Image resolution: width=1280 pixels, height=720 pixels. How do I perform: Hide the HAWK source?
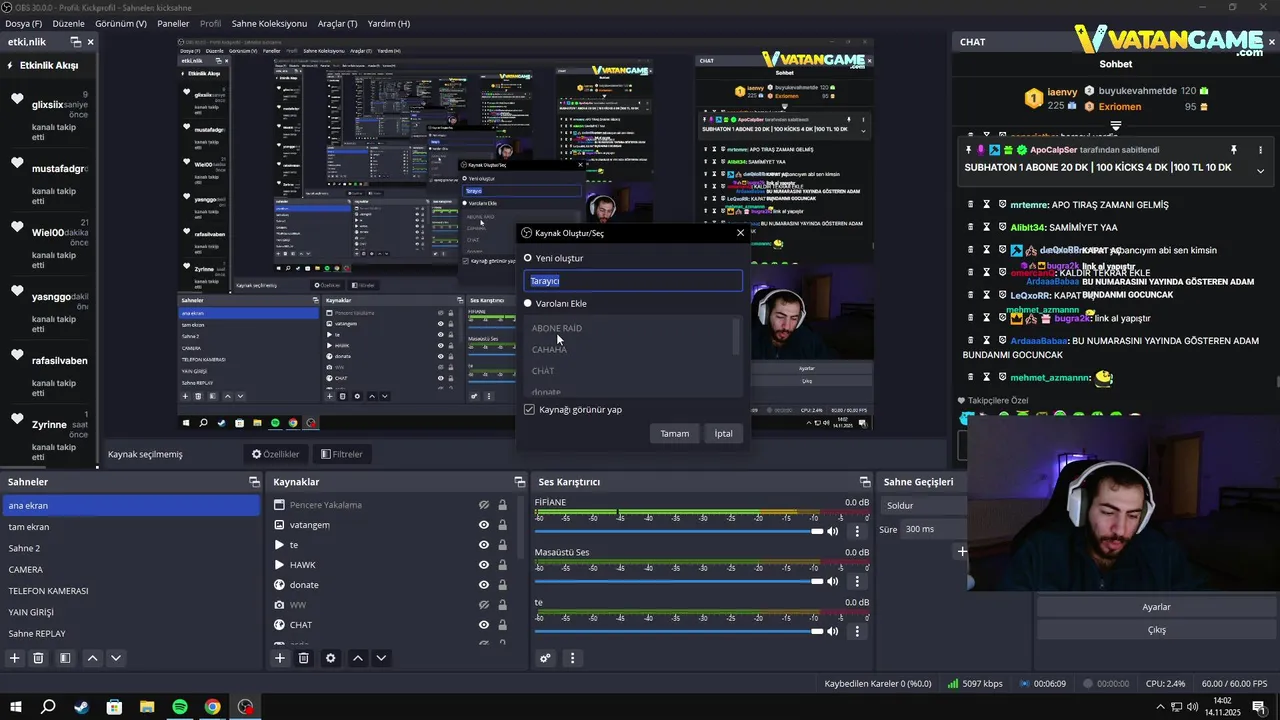484,565
